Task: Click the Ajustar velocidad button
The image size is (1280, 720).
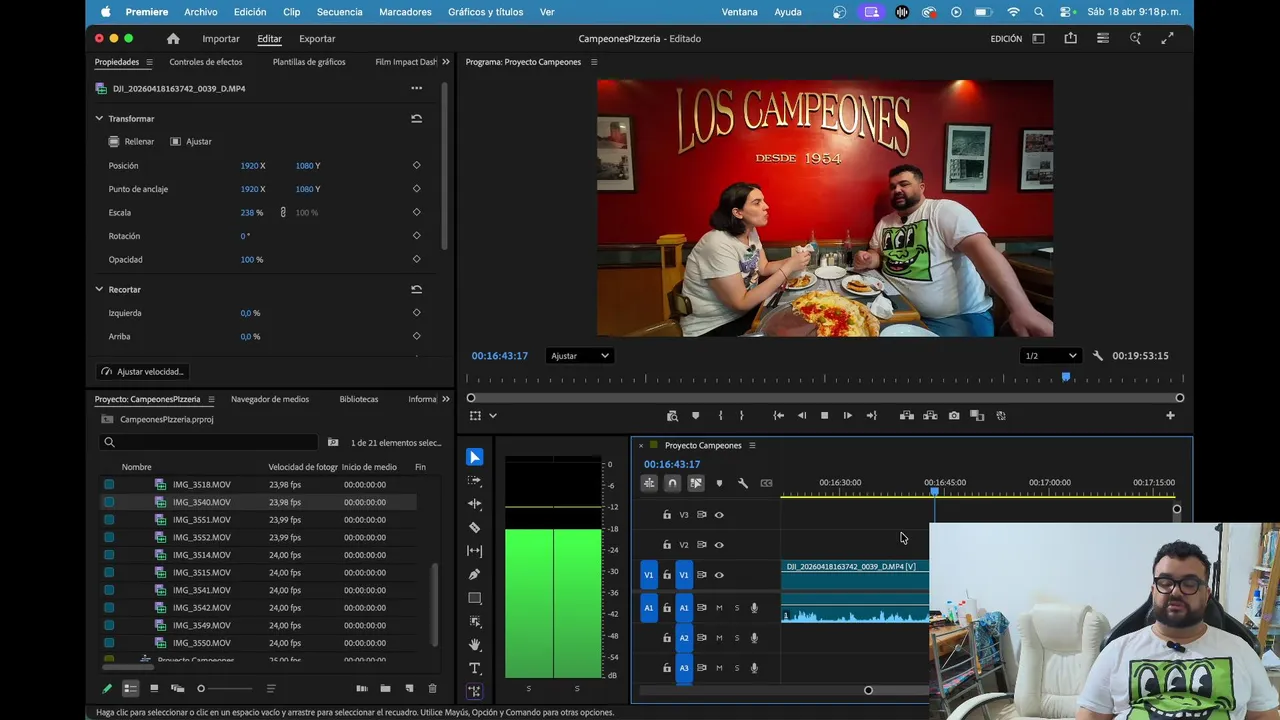Action: point(142,372)
